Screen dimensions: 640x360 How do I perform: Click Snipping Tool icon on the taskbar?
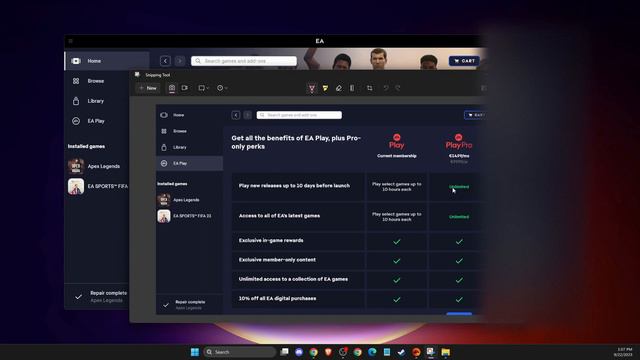431,352
